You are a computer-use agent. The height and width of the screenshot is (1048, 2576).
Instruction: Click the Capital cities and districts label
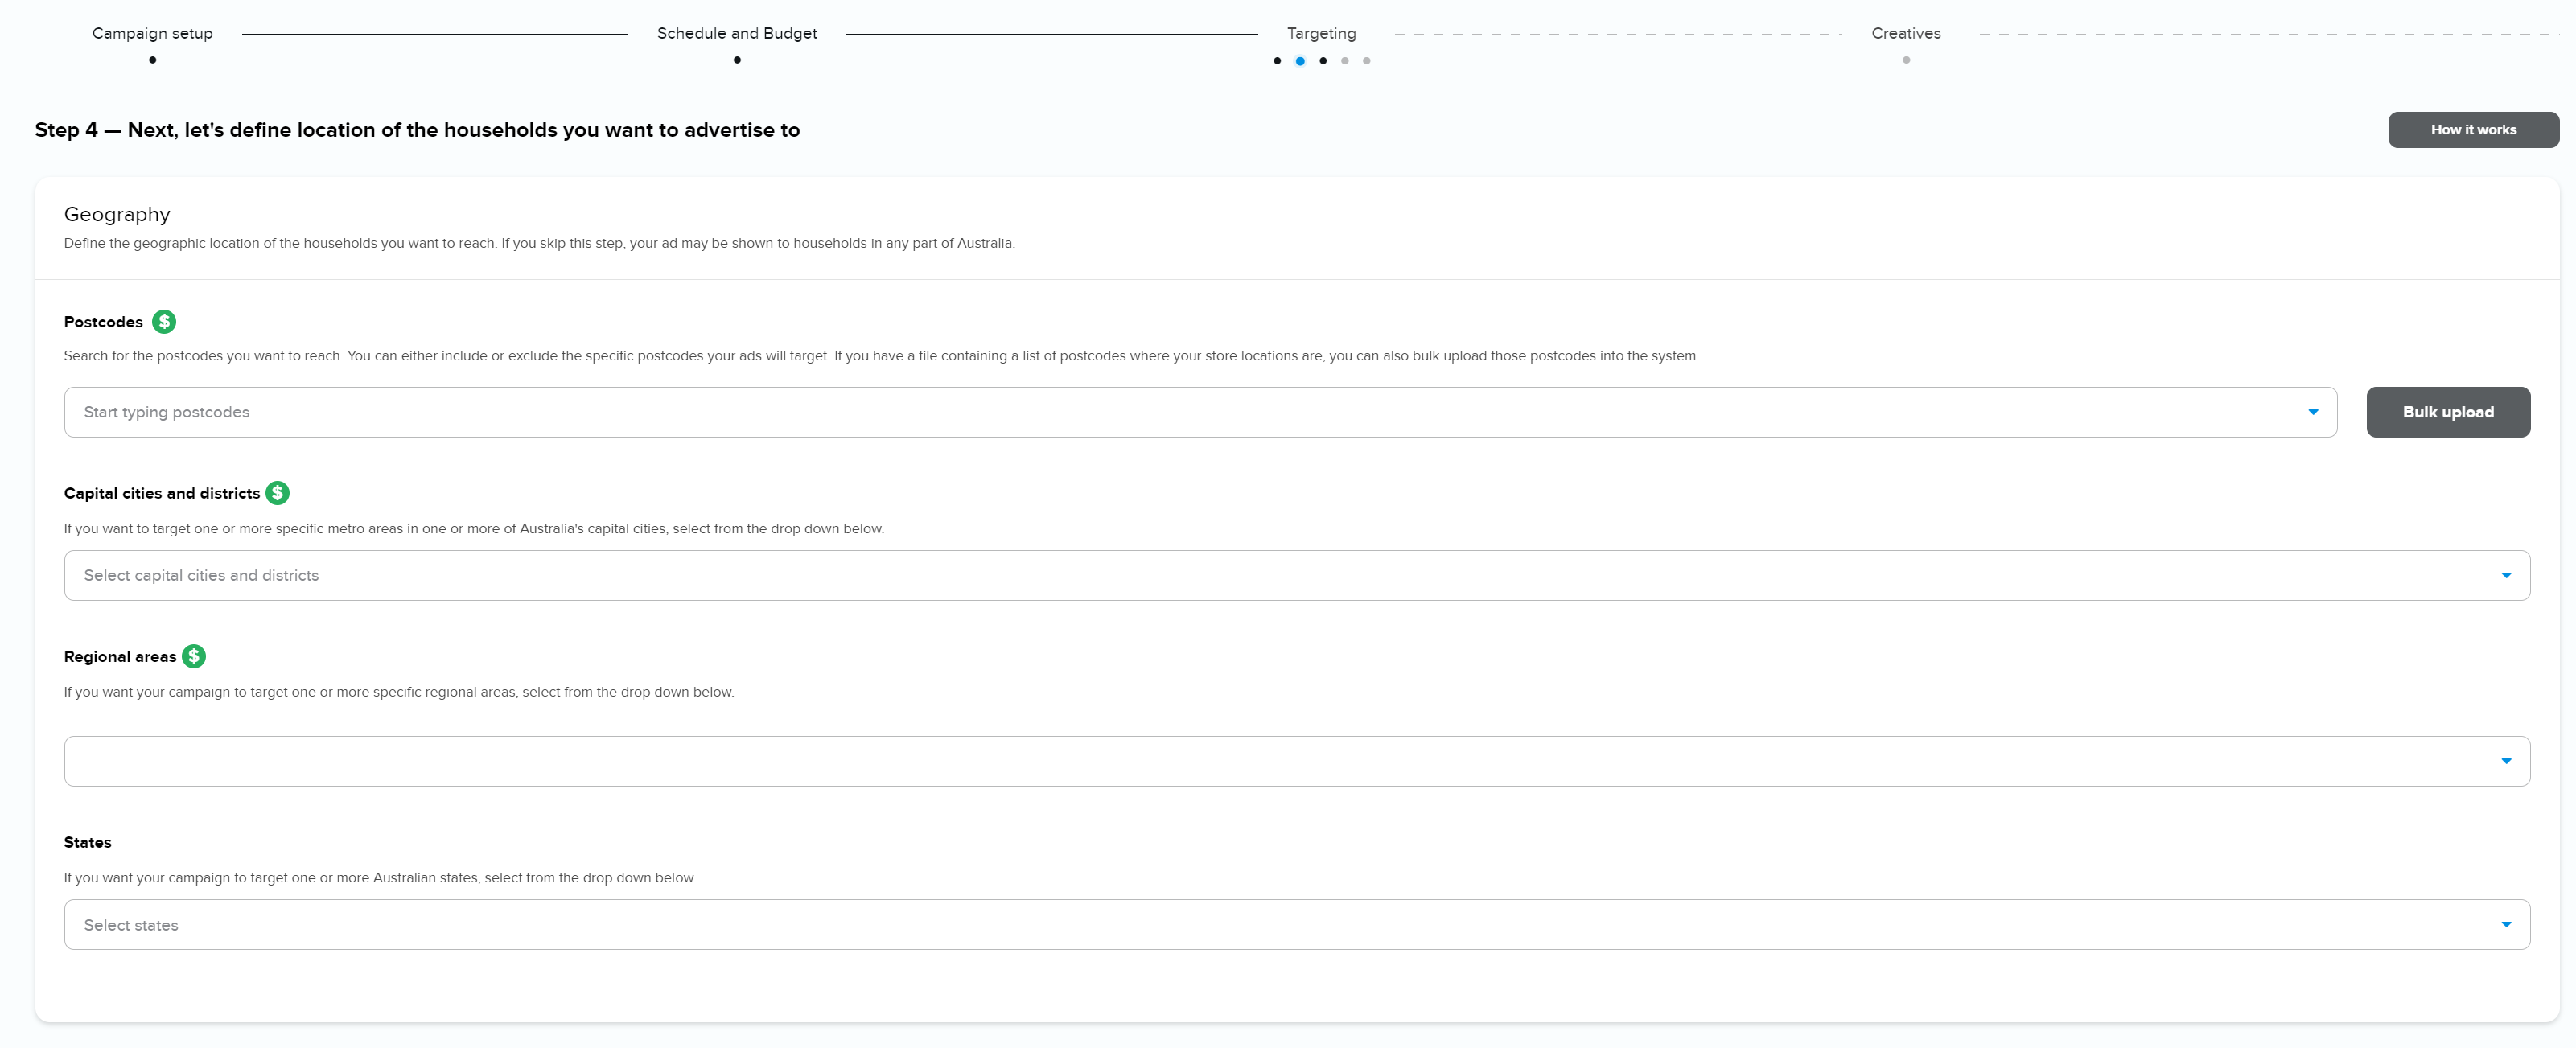click(x=162, y=493)
